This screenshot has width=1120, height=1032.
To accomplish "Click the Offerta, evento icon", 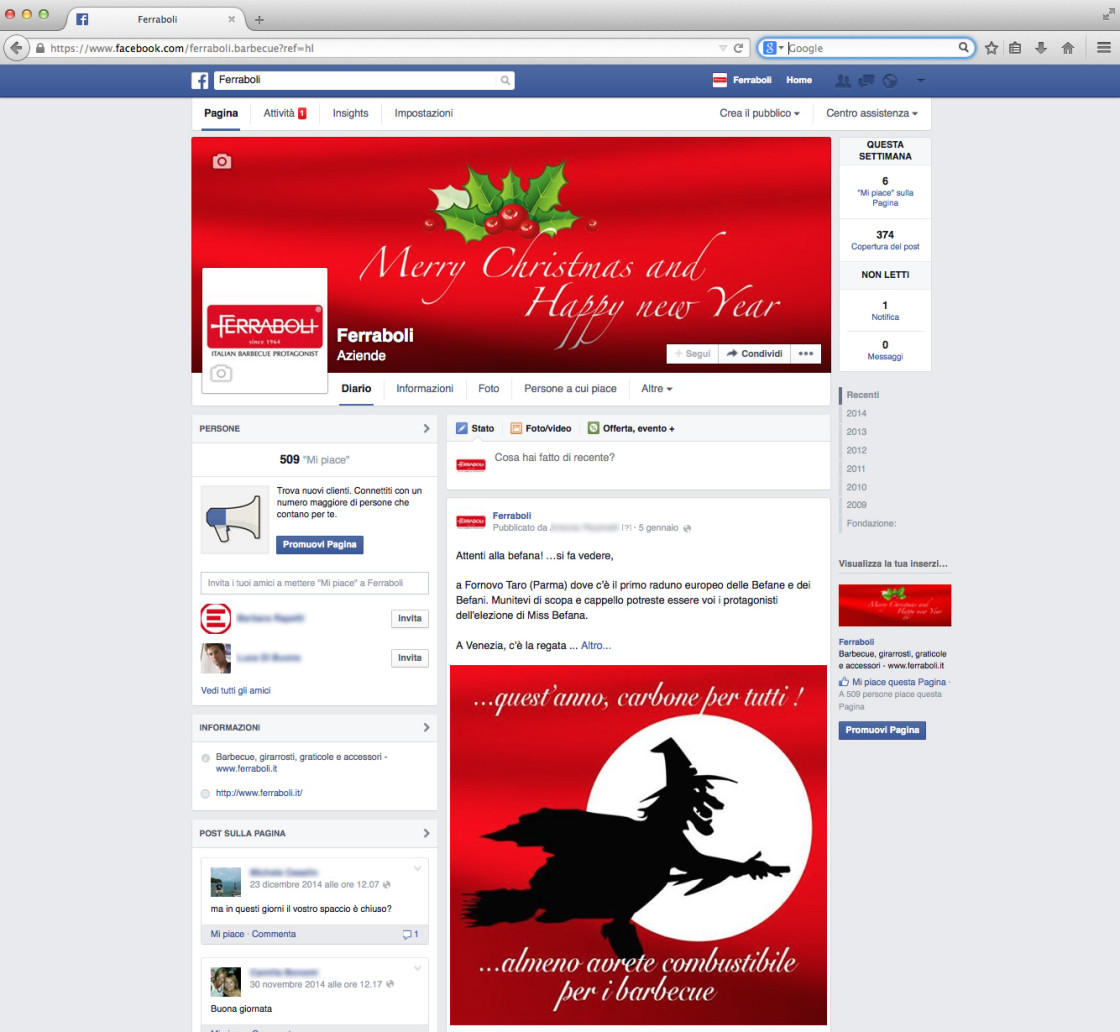I will pos(594,429).
